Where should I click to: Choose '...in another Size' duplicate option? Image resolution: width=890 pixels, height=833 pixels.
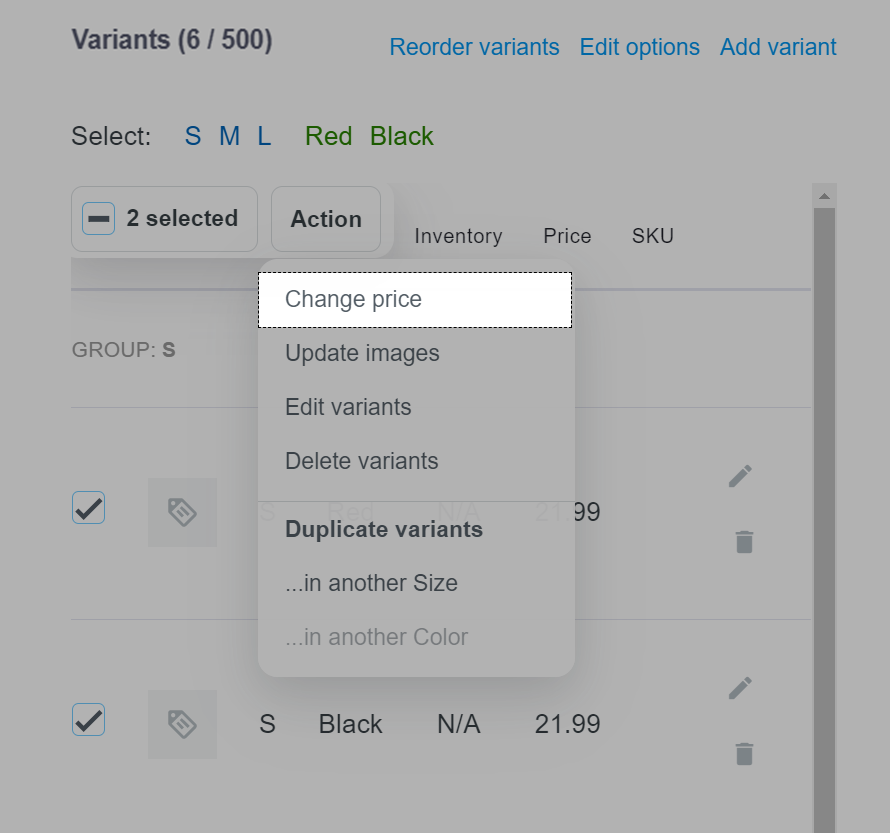click(415, 583)
